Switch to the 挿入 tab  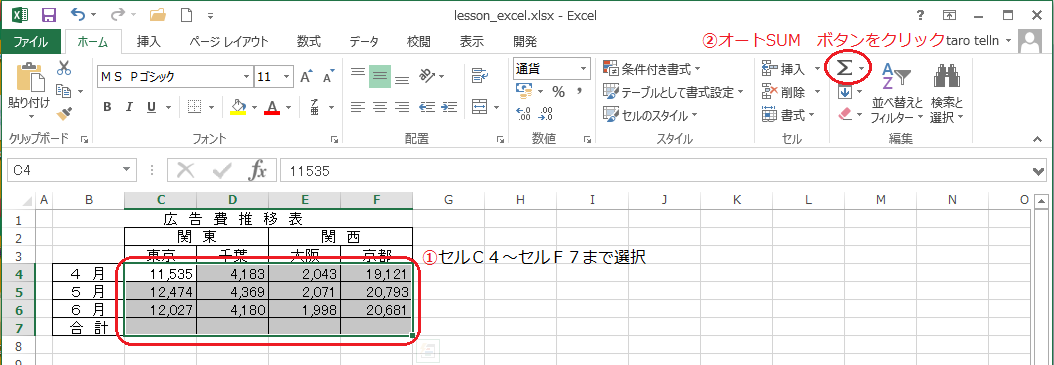coord(149,42)
